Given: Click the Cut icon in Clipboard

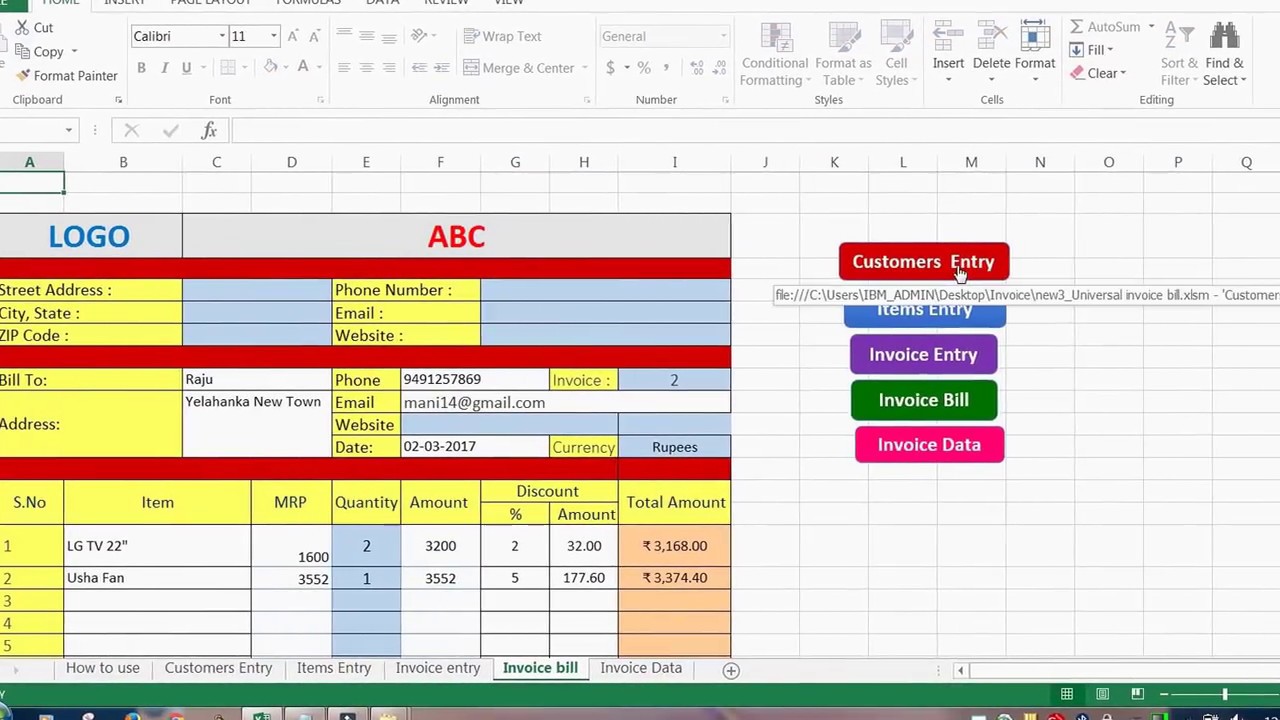Looking at the screenshot, I should [x=20, y=28].
